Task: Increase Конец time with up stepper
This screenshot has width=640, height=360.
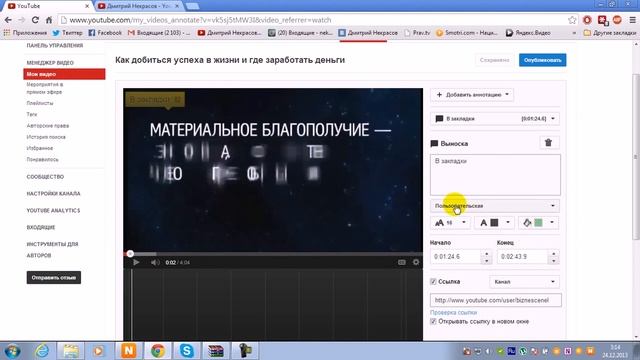Action: coord(553,253)
